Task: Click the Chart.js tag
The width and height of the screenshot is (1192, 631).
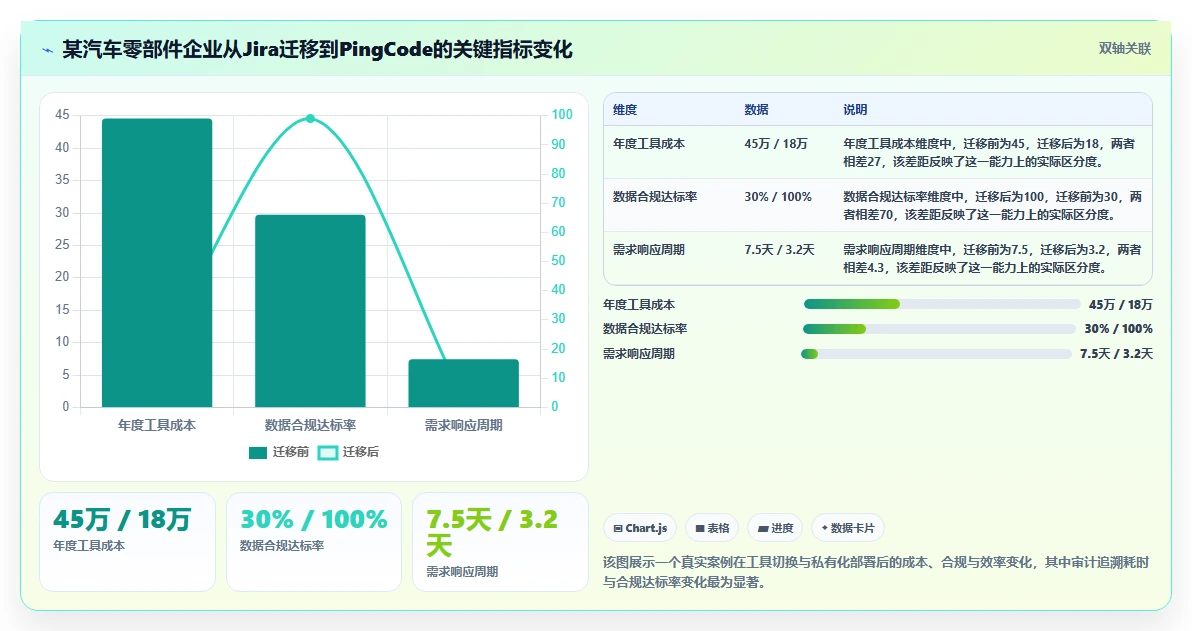Action: coord(640,528)
